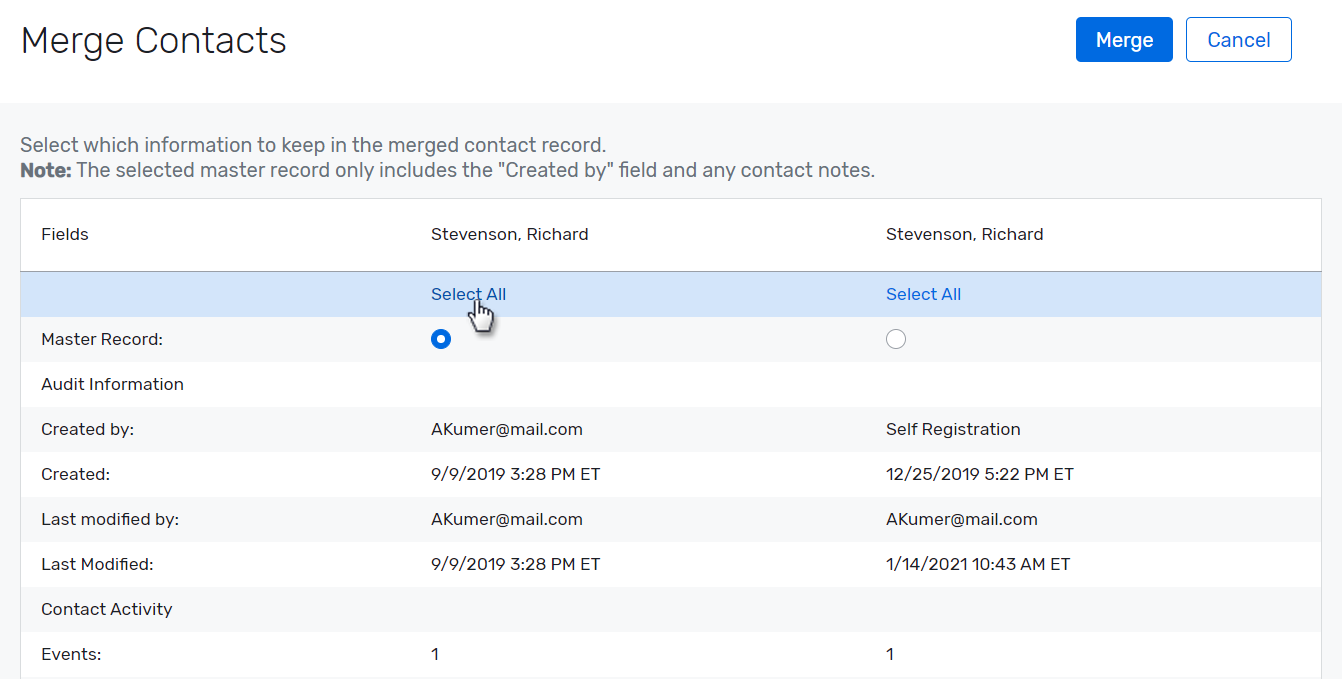Click the left Stevenson, Richard column header

coord(509,234)
